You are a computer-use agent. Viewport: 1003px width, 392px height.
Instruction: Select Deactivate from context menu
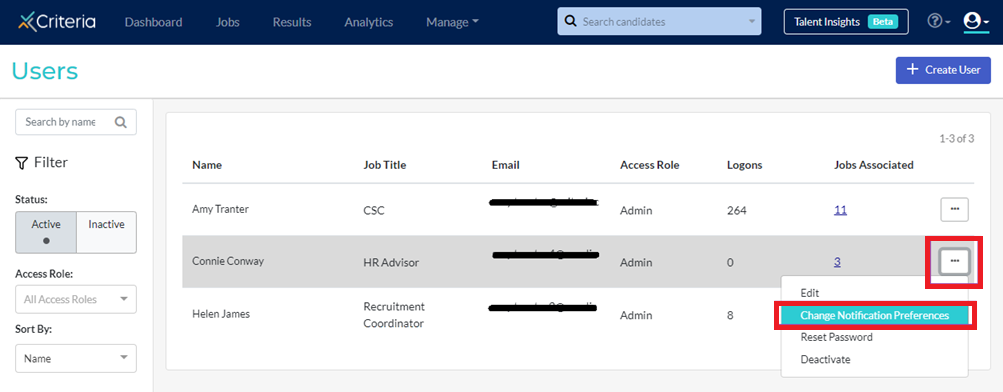tap(825, 359)
